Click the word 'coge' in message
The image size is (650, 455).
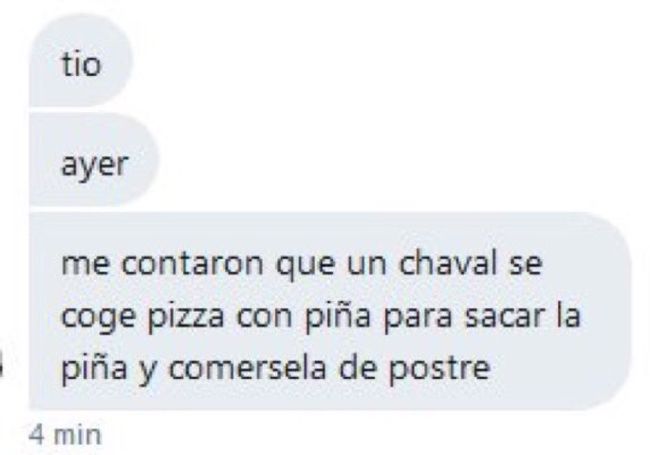[x=98, y=319]
